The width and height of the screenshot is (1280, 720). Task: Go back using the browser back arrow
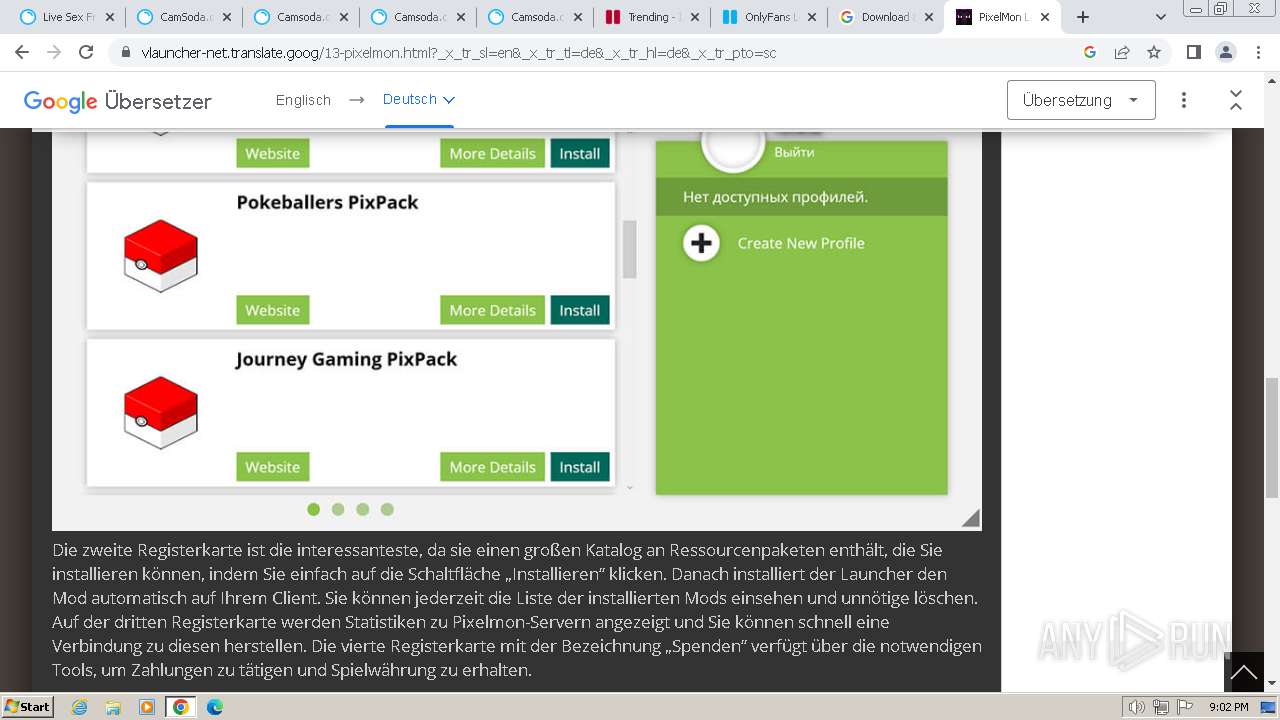click(x=22, y=52)
